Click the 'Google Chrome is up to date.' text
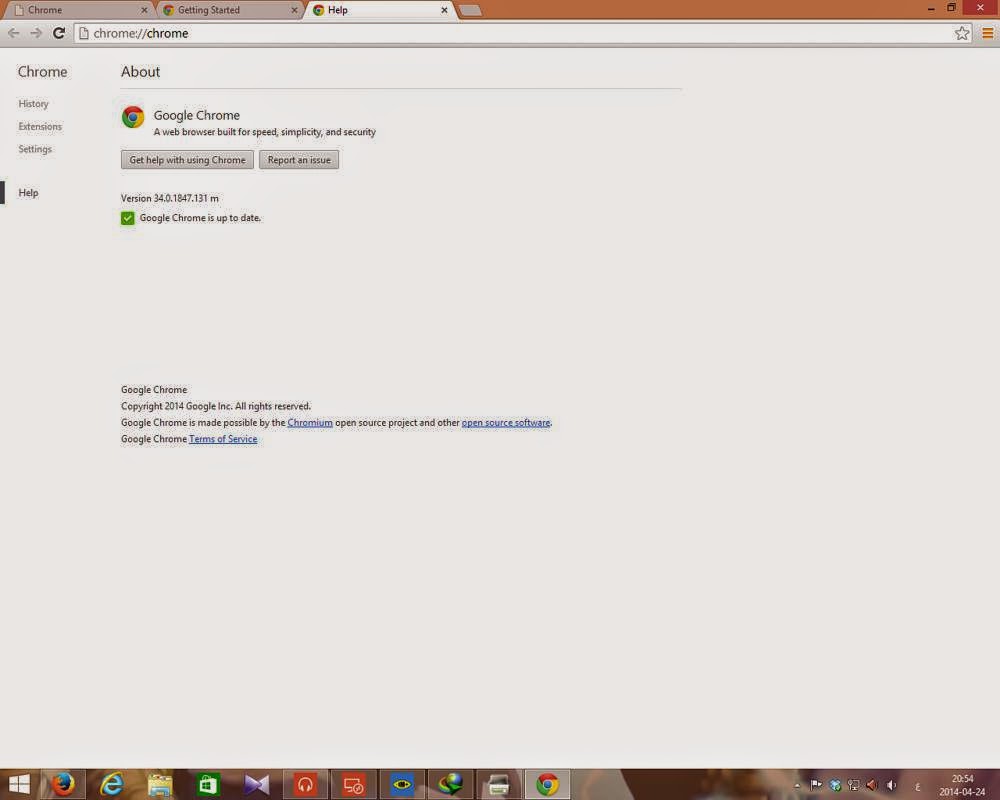Viewport: 1000px width, 800px height. (200, 218)
